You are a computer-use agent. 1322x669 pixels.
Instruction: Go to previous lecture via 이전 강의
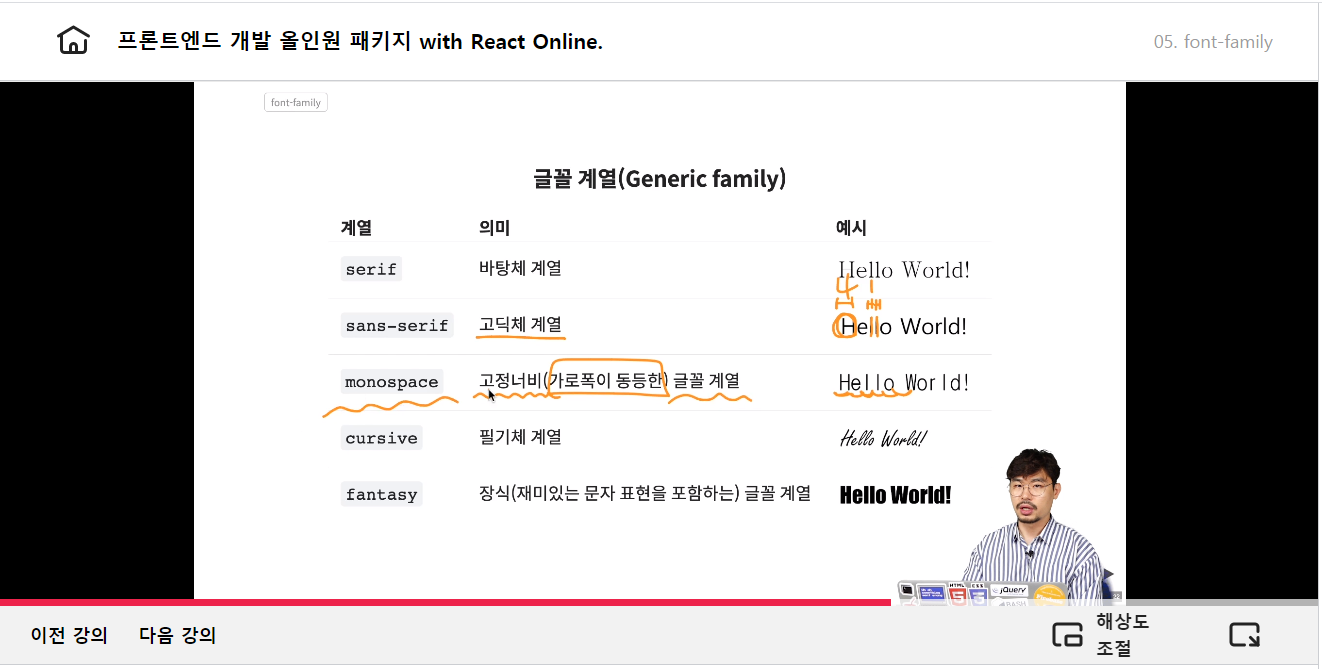69,635
